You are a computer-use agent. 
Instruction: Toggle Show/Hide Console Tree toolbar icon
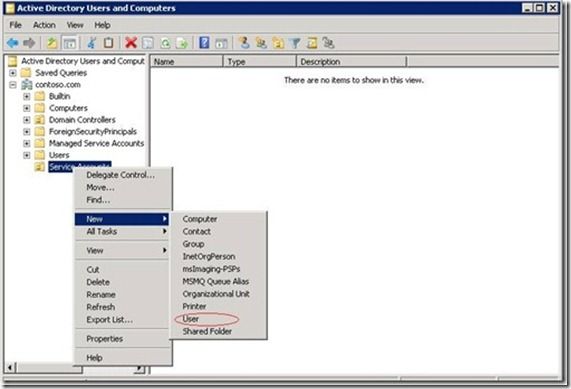(70, 43)
